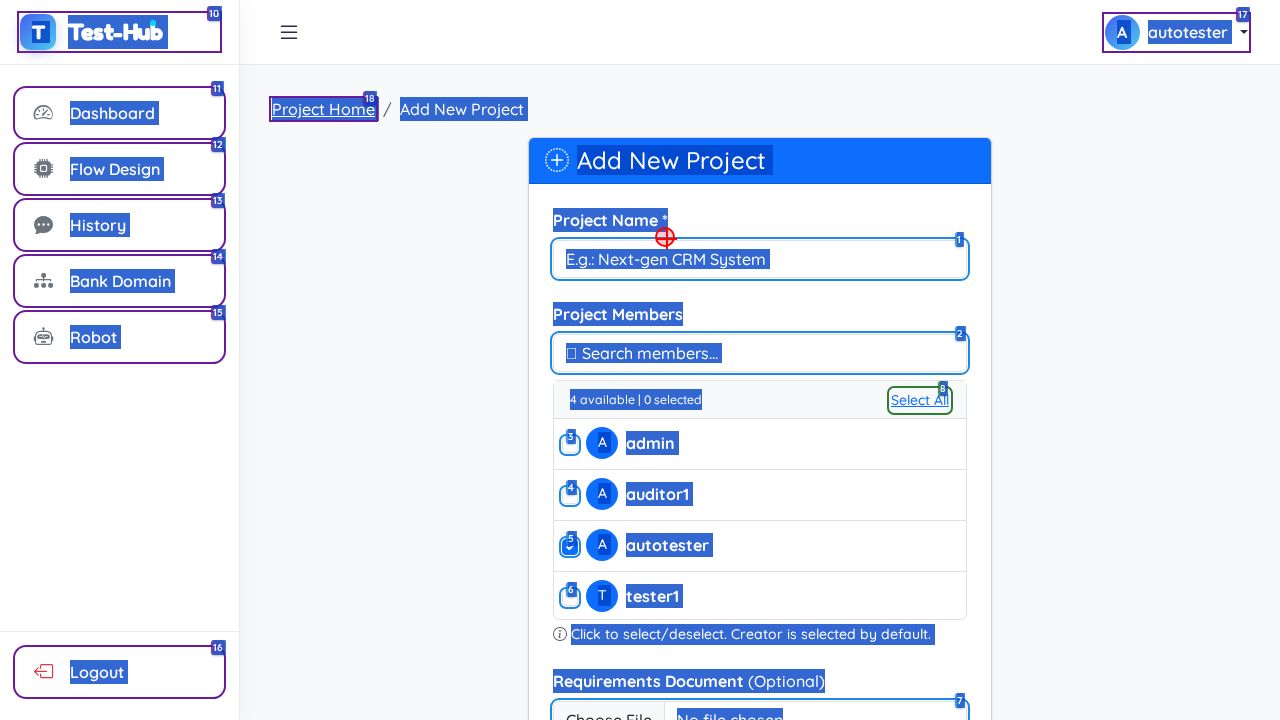Click the Dashboard gauge icon
Image resolution: width=1280 pixels, height=720 pixels.
pos(43,113)
